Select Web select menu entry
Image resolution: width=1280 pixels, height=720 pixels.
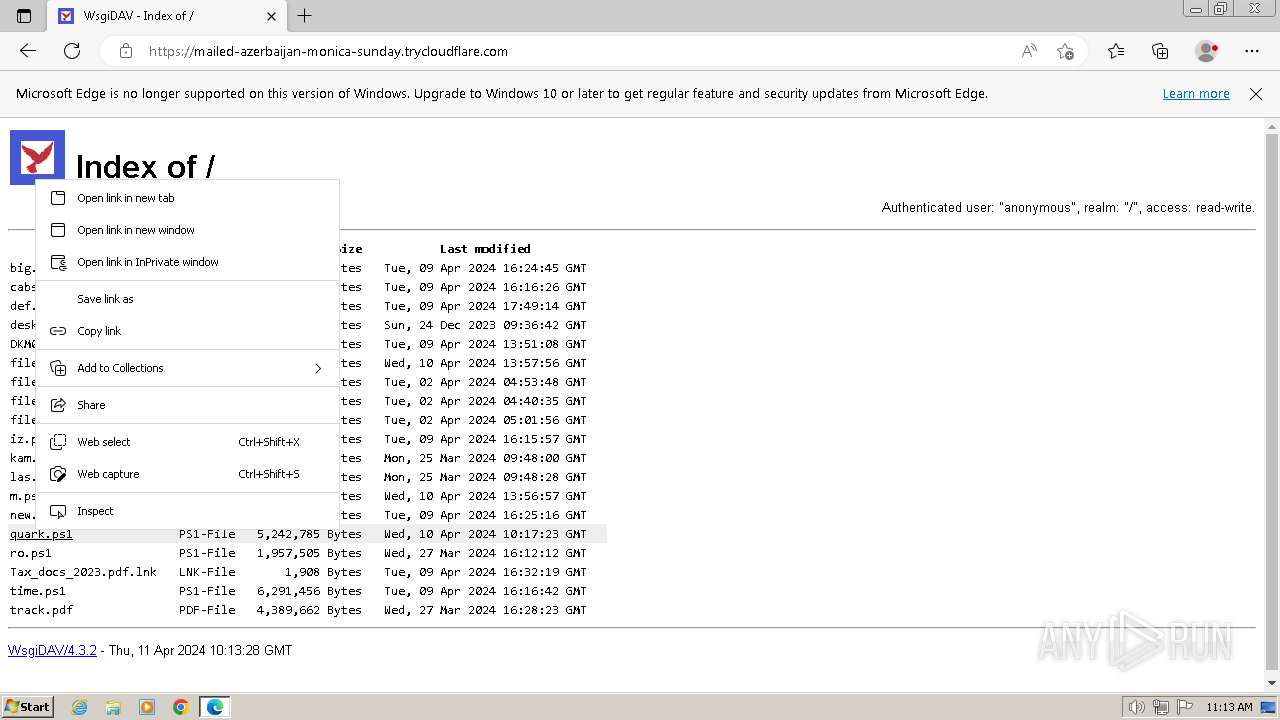pyautogui.click(x=187, y=442)
